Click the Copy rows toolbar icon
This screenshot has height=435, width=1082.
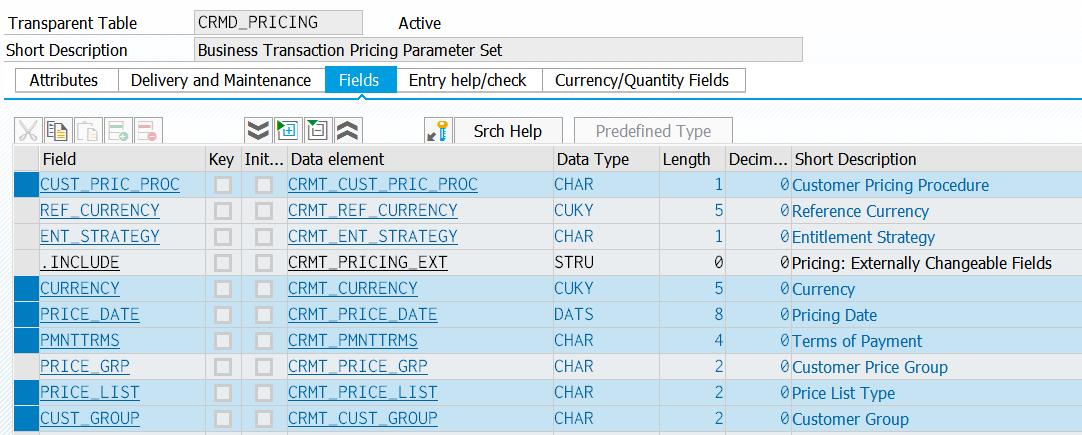[x=58, y=131]
